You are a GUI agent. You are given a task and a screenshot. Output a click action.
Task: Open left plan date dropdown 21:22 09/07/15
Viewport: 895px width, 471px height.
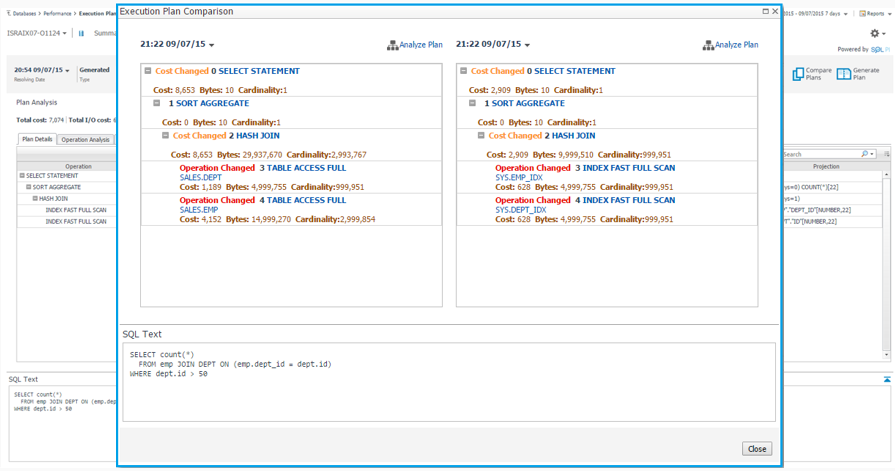point(177,45)
